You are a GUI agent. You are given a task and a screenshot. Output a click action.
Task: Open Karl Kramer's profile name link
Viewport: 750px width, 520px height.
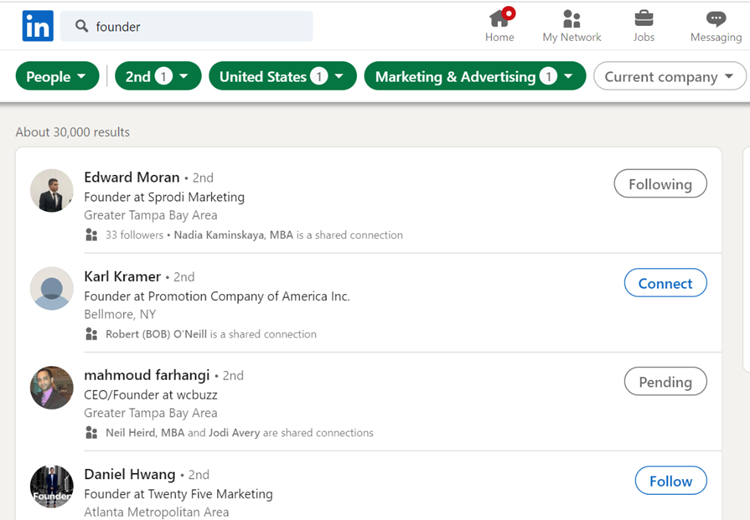pos(122,277)
